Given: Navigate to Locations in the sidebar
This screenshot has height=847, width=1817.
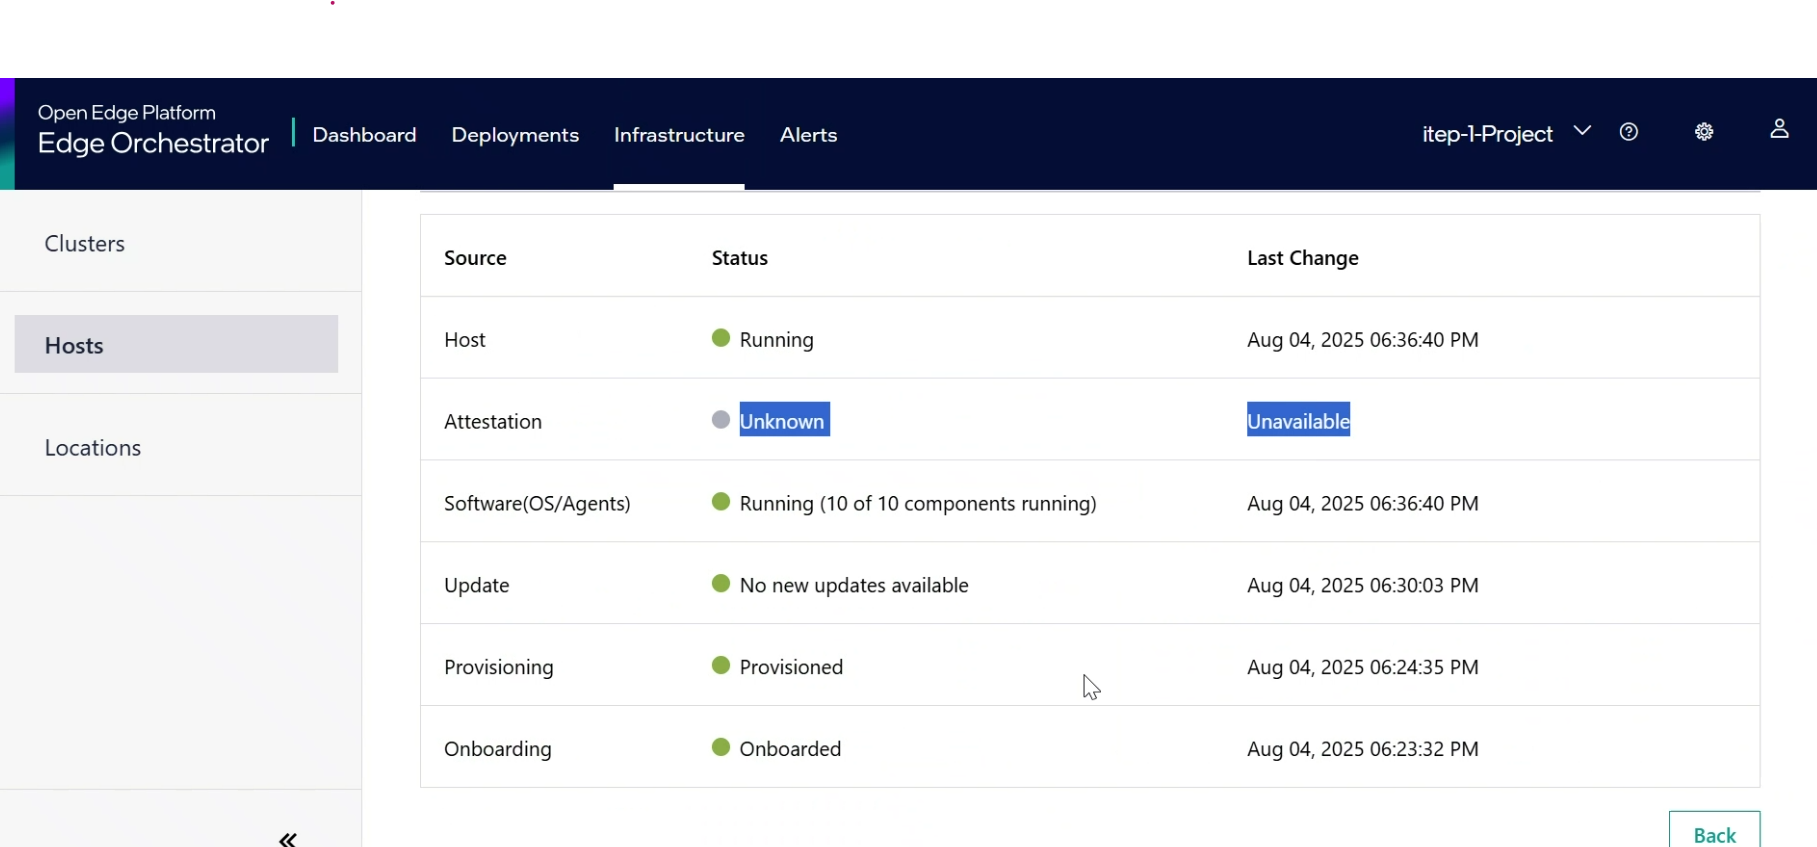Looking at the screenshot, I should (93, 448).
